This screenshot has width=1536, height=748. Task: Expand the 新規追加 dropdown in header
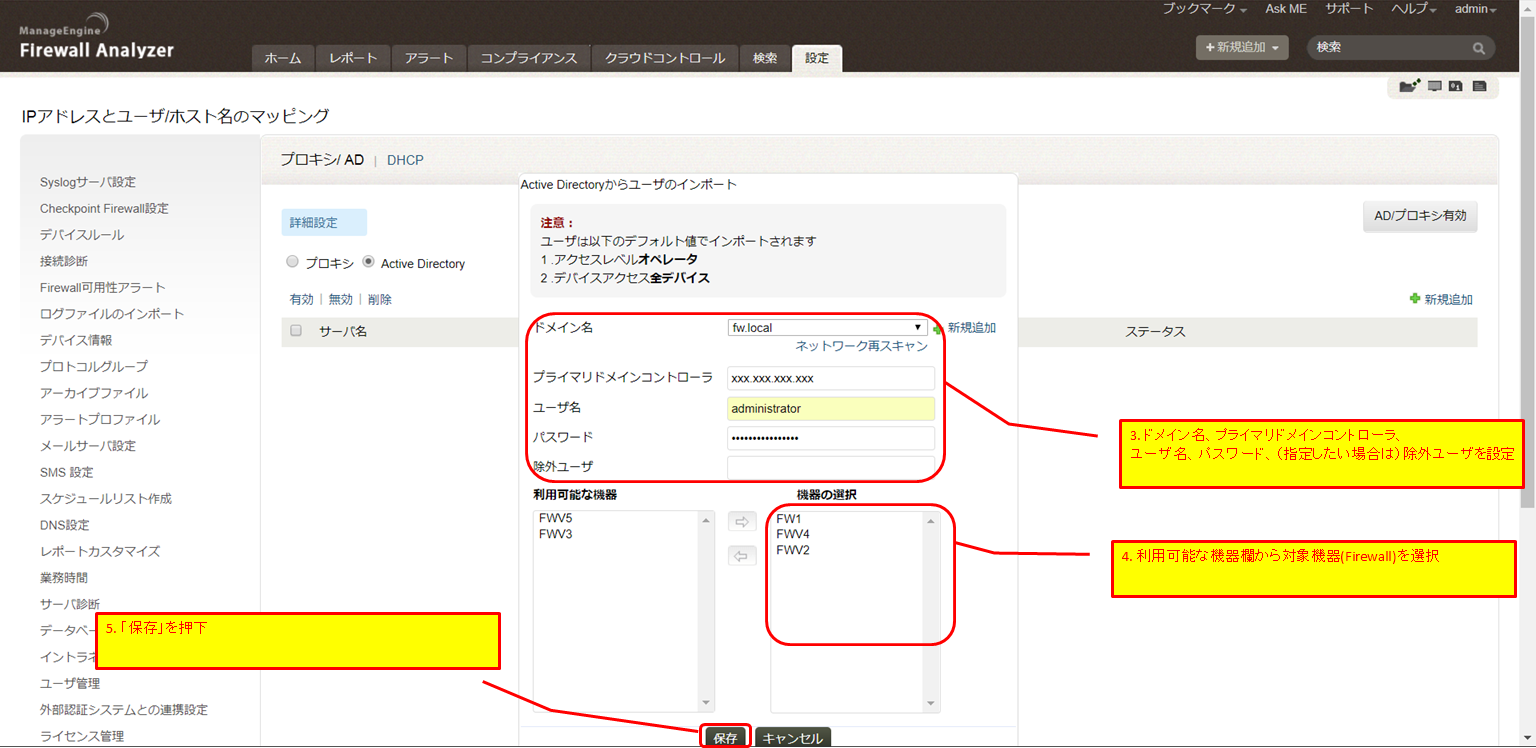pos(1242,47)
